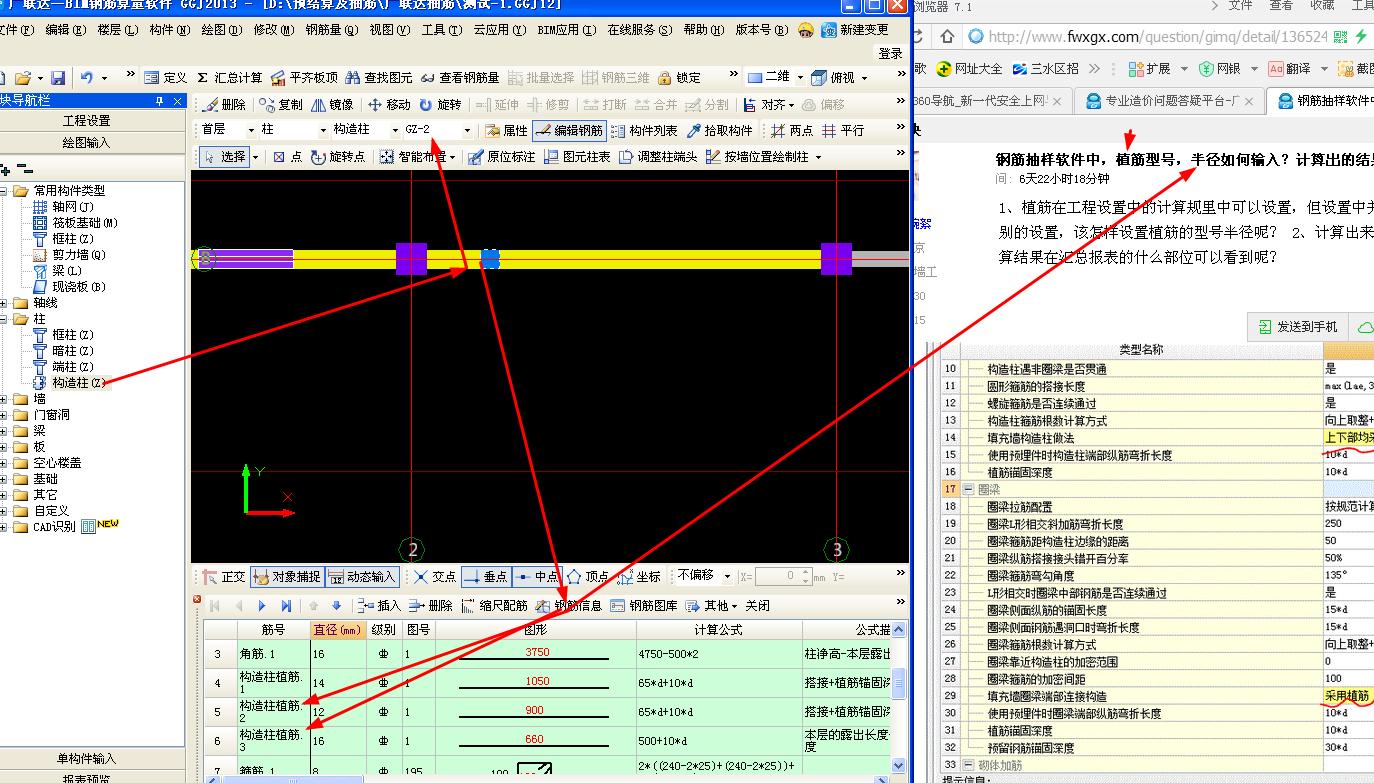Click the Undo arrow icon

(87, 77)
